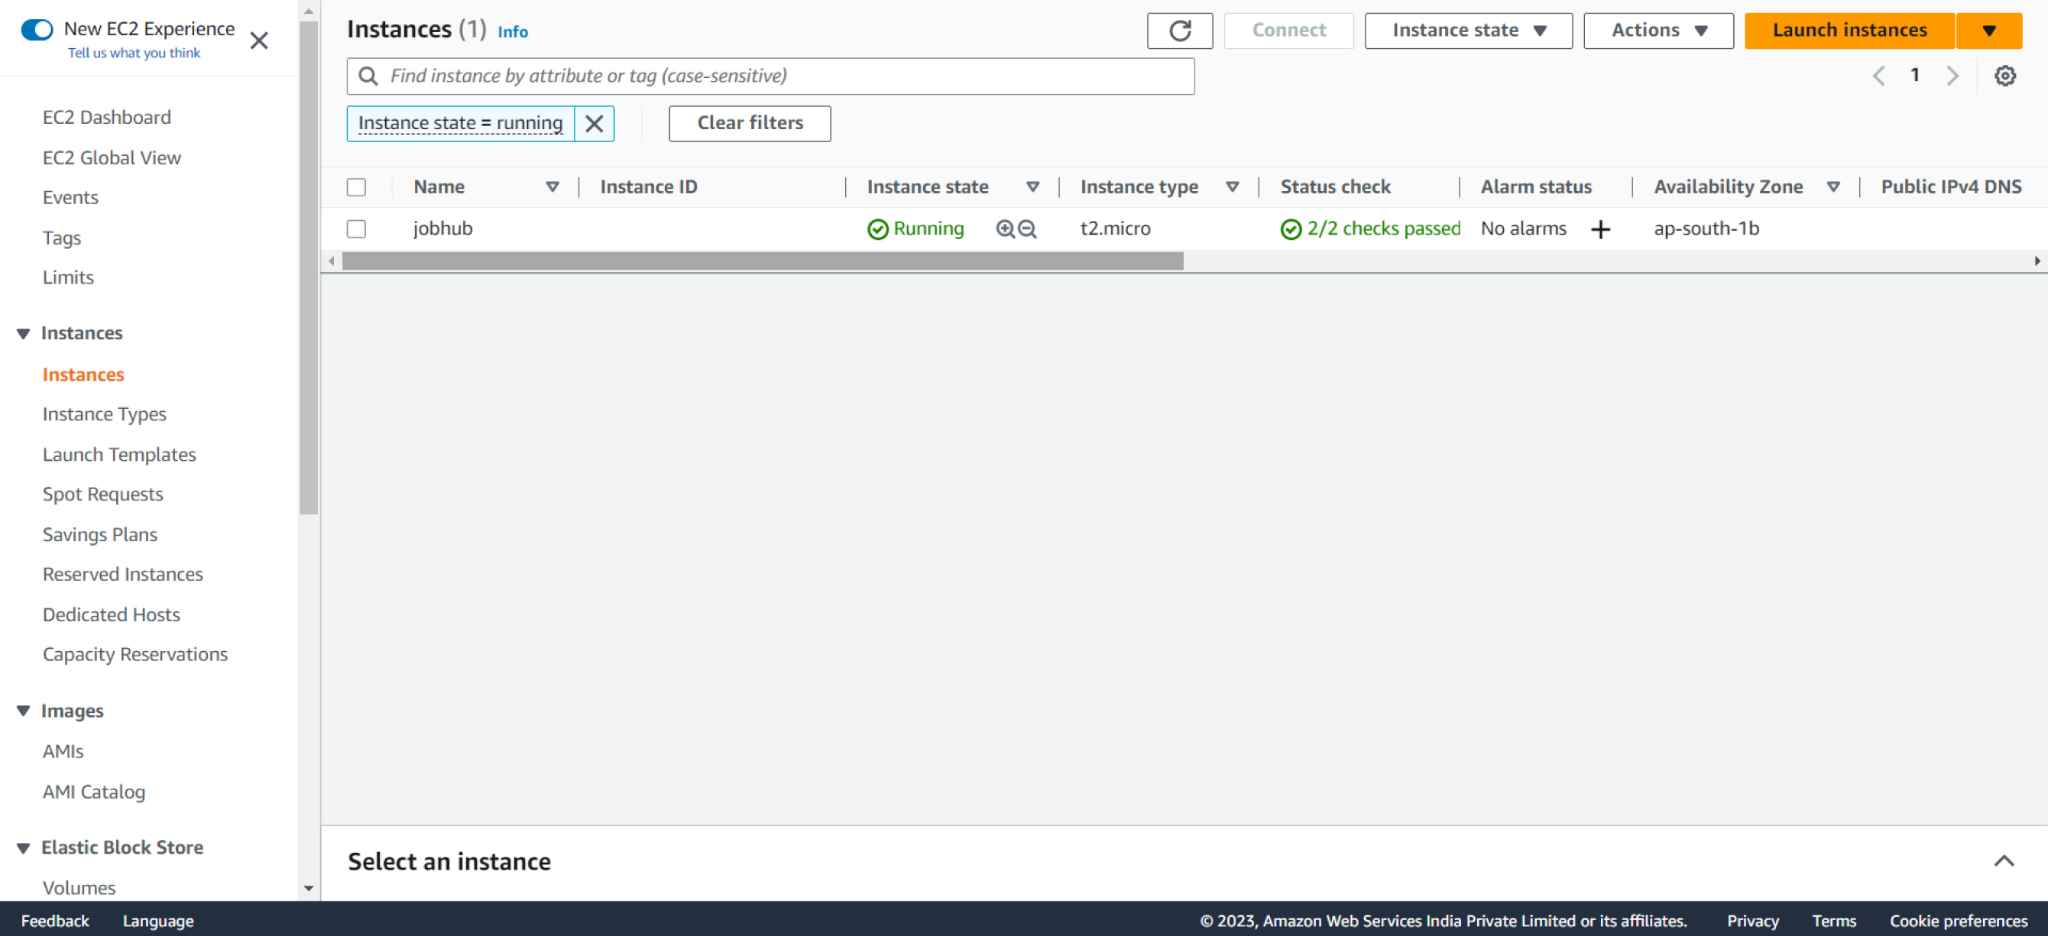Collapse the Instances sidebar section
2048x936 pixels.
(24, 334)
